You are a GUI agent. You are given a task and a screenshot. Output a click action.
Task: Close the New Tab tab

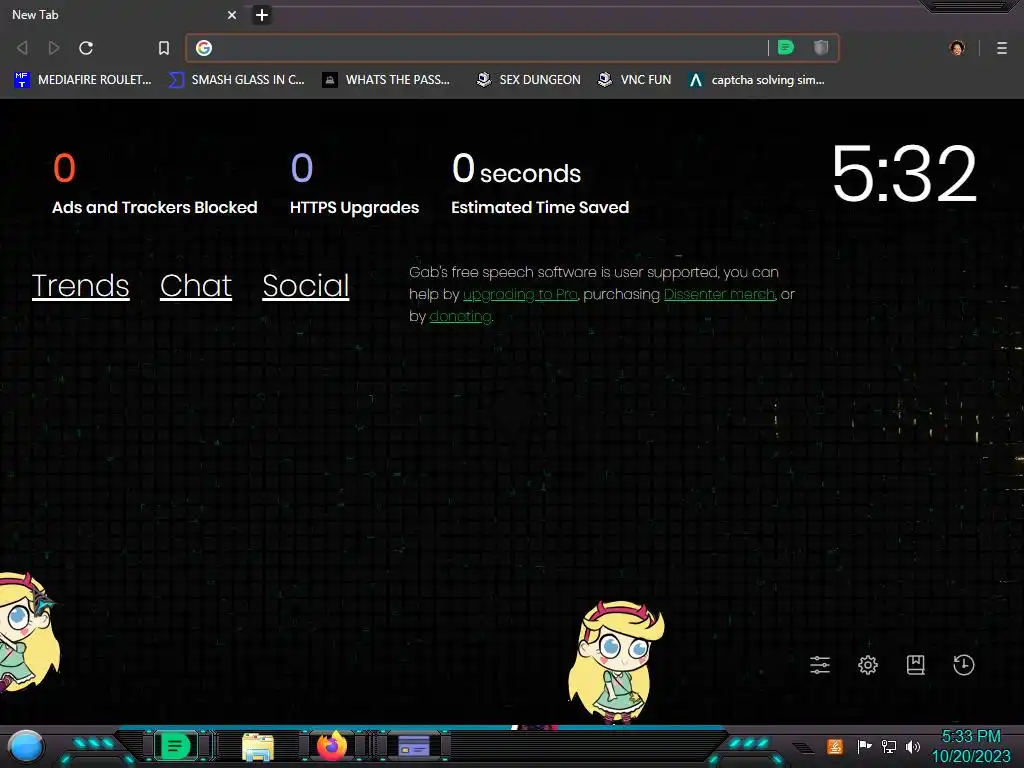[232, 14]
